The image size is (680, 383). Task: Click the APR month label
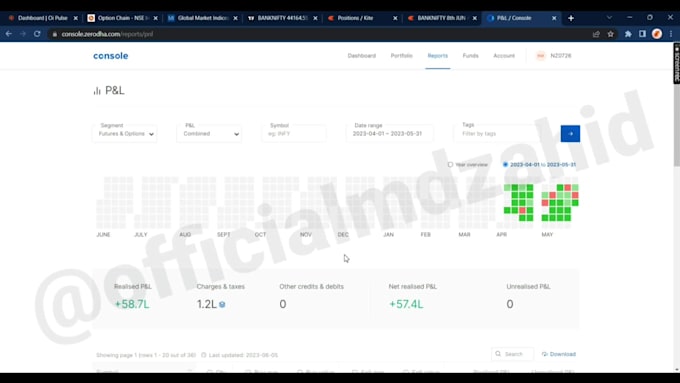click(501, 234)
